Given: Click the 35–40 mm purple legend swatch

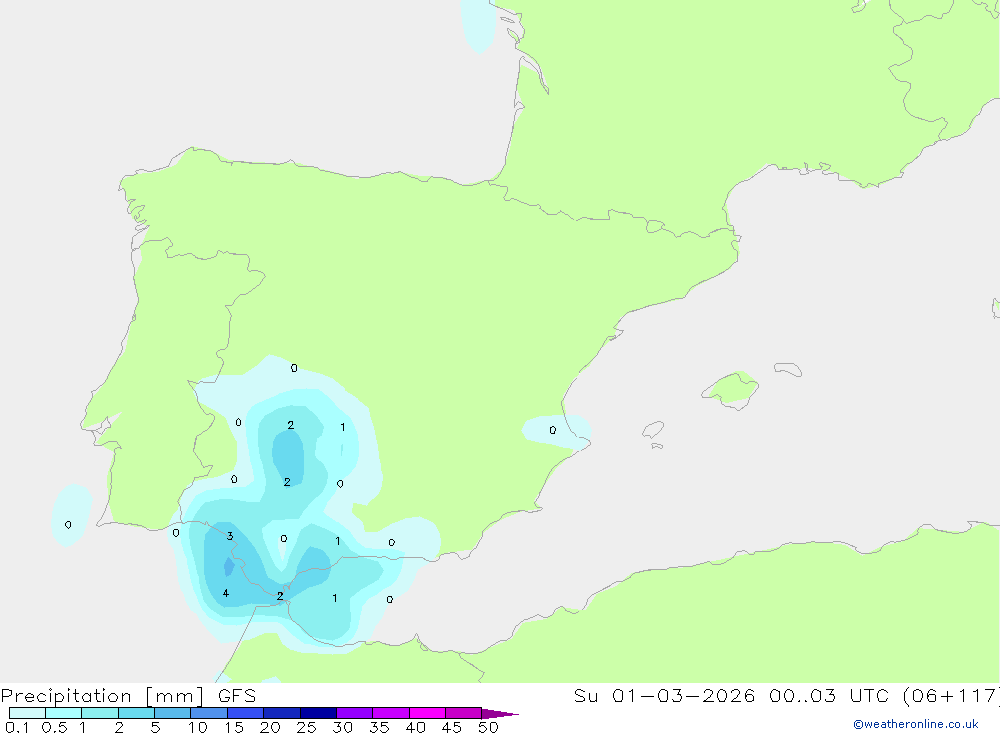Looking at the screenshot, I should tap(390, 713).
